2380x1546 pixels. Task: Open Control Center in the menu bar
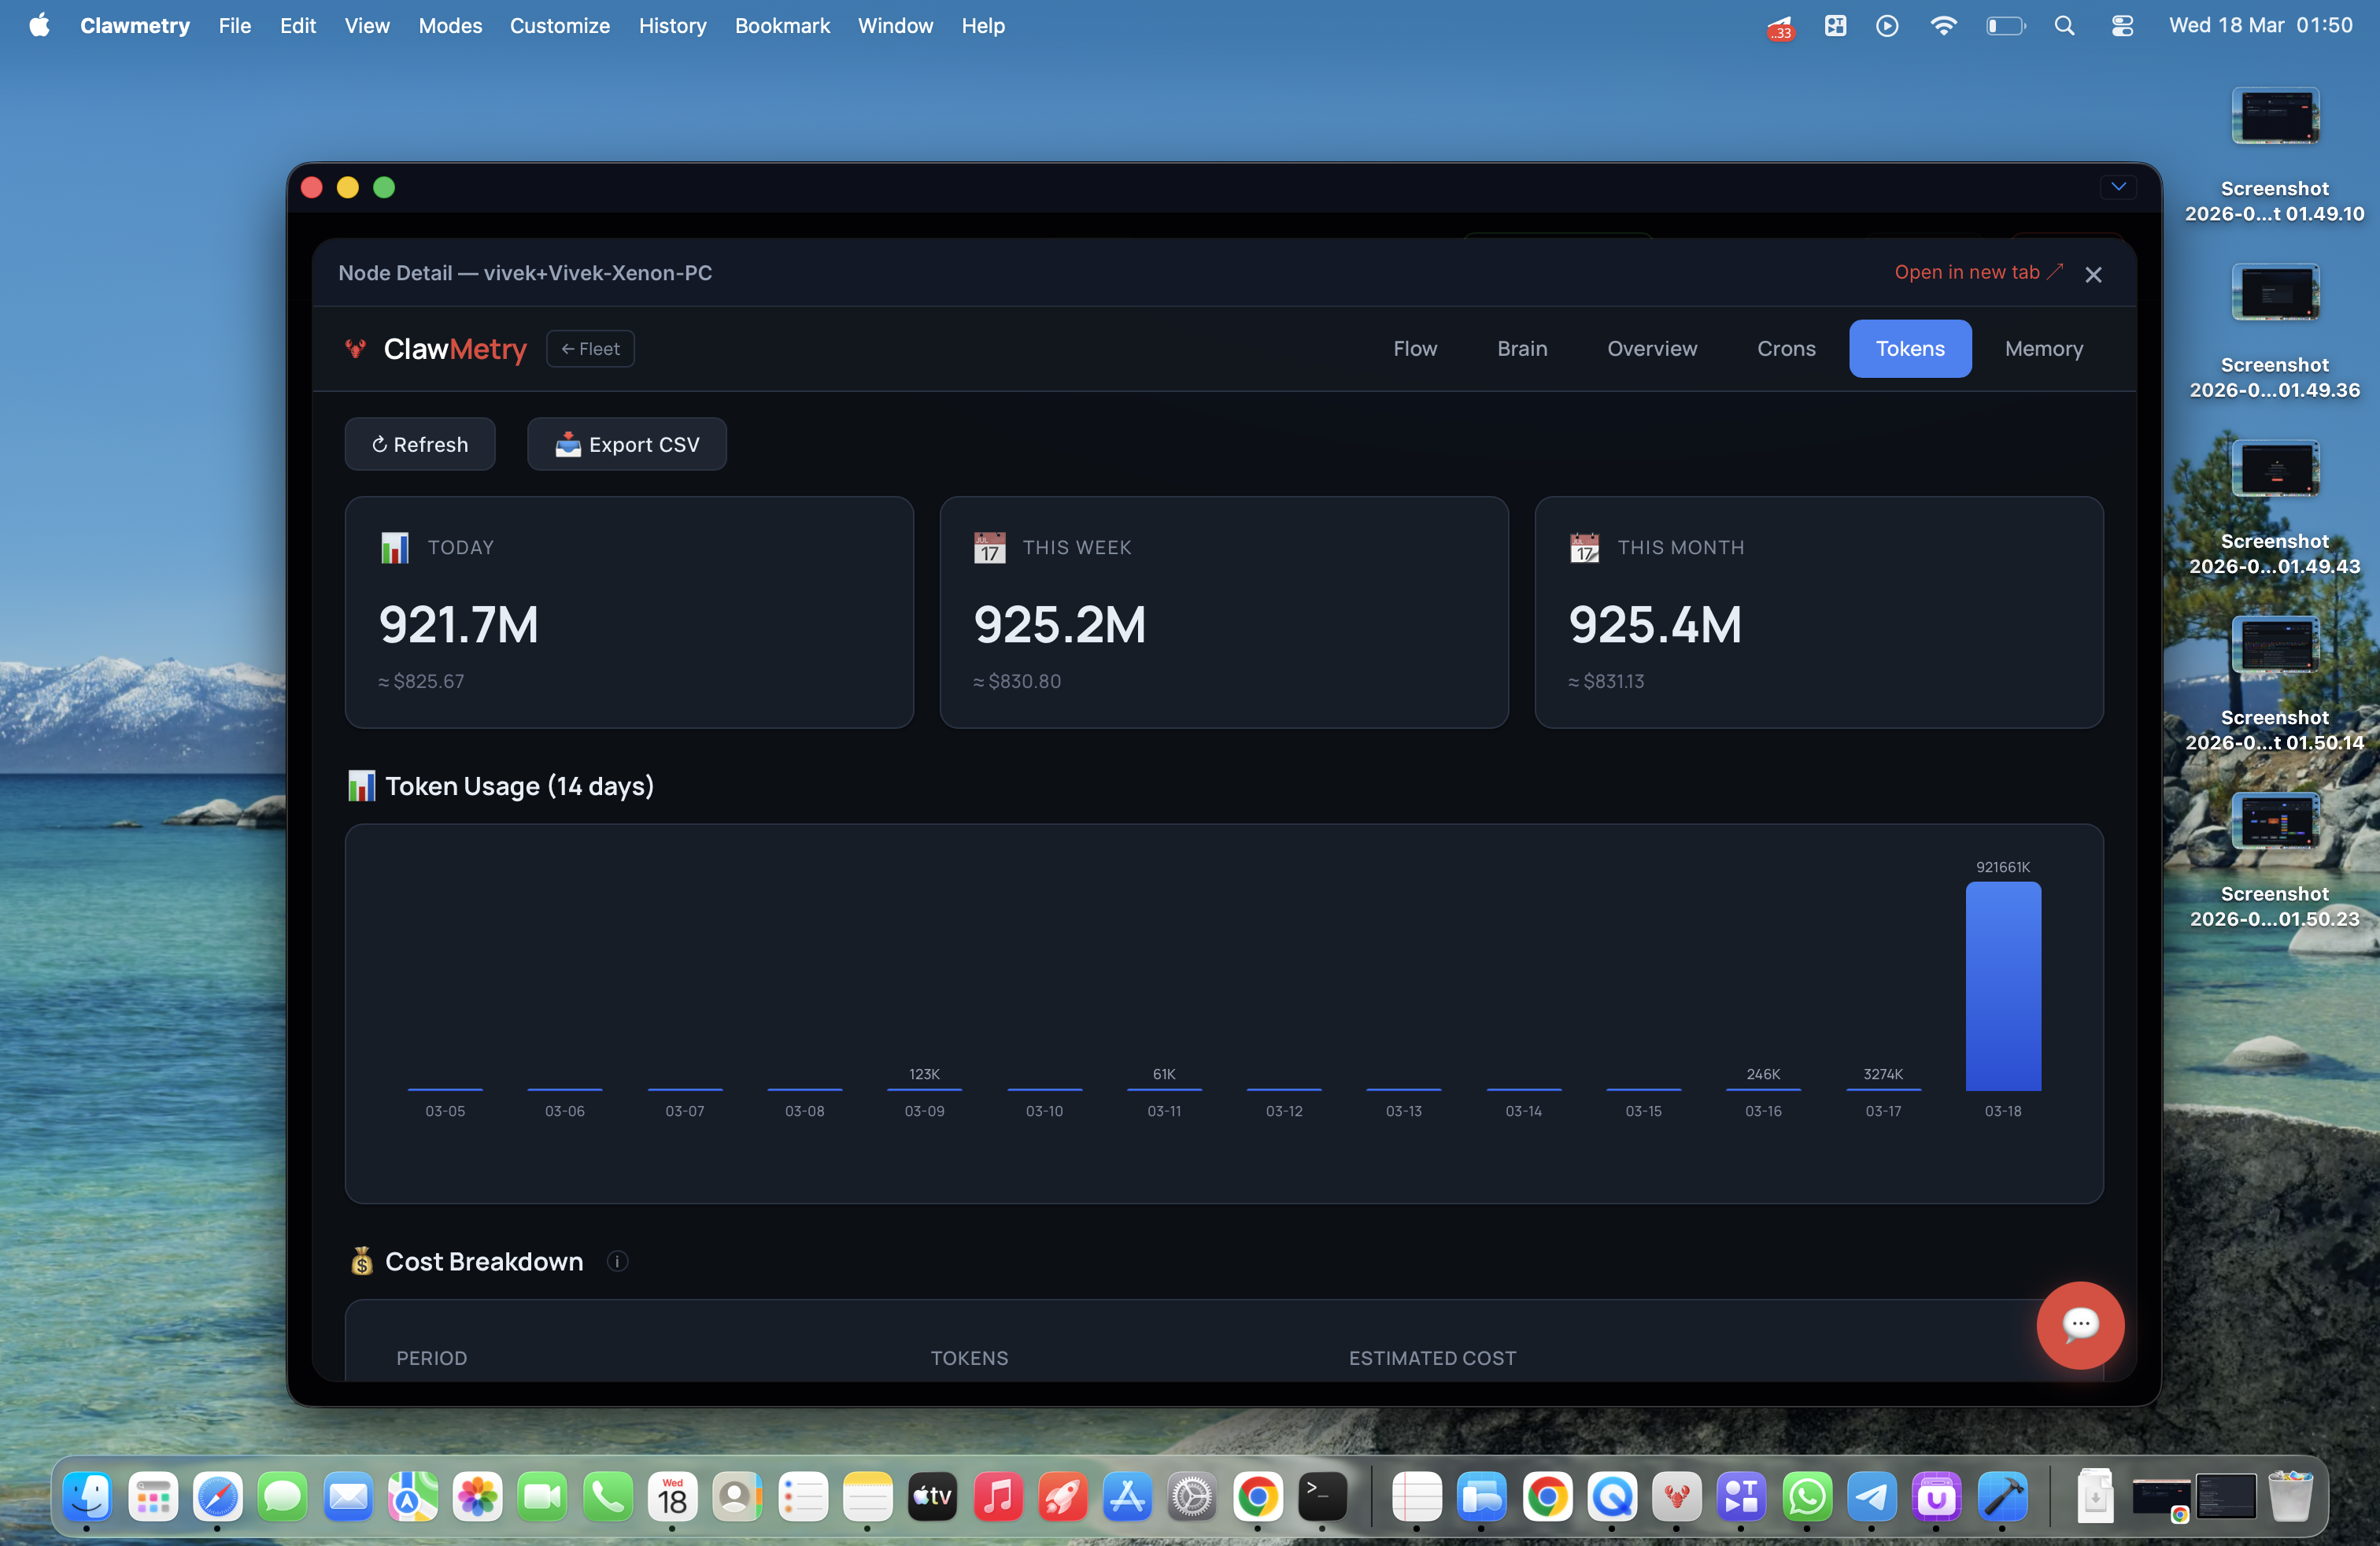pyautogui.click(x=2122, y=26)
